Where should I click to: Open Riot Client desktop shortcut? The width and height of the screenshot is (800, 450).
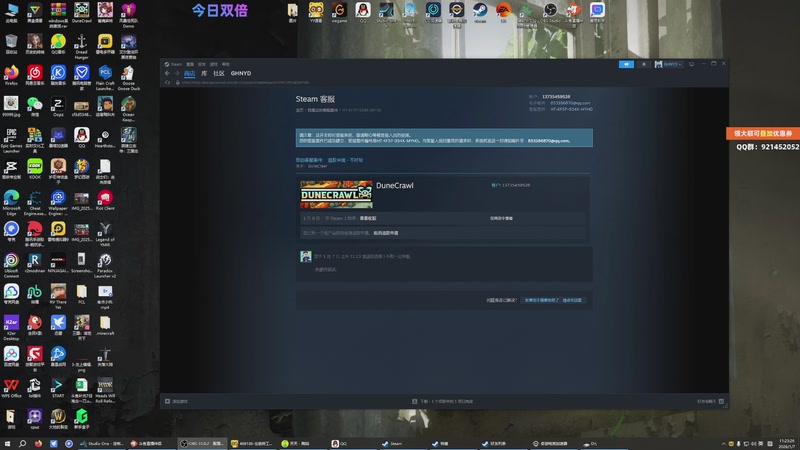coord(105,200)
